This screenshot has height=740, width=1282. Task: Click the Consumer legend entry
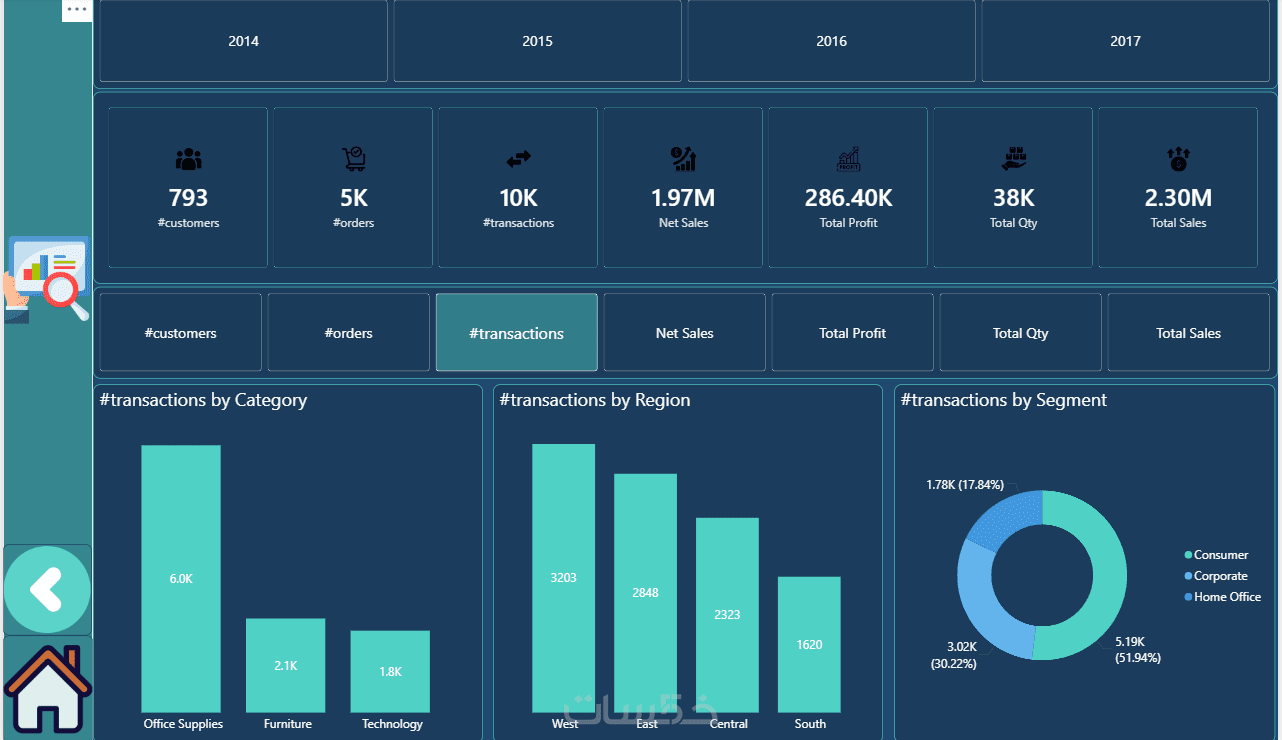(x=1216, y=555)
